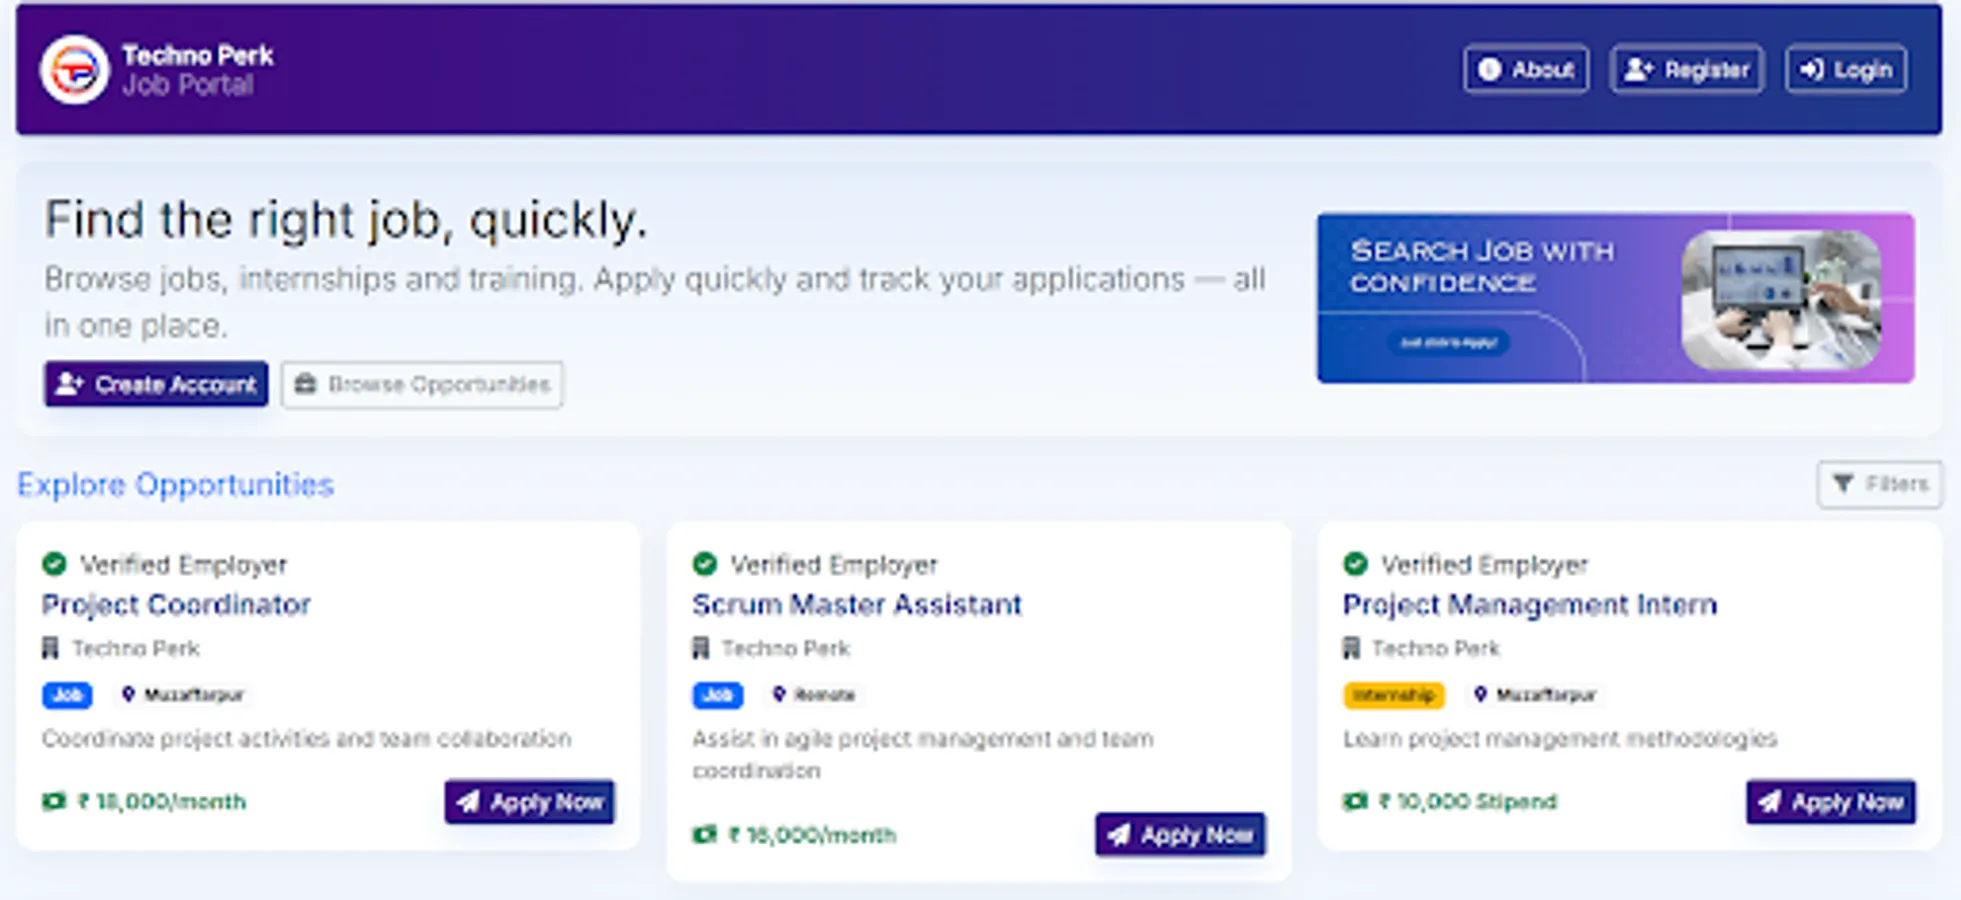Click the "Browse jobs, internships and training" subtitle
The image size is (1961, 900).
tap(655, 302)
